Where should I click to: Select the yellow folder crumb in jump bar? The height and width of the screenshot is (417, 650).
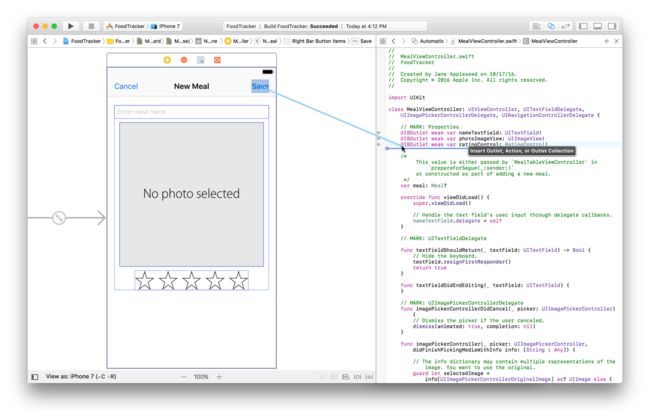click(x=119, y=41)
